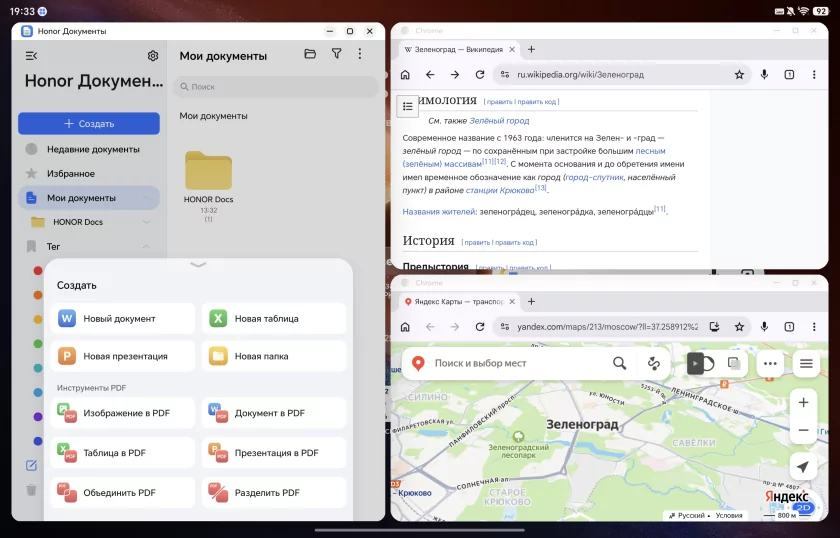Image resolution: width=840 pixels, height=538 pixels.
Task: Go back in the Wikipedia Chrome window
Action: (430, 74)
